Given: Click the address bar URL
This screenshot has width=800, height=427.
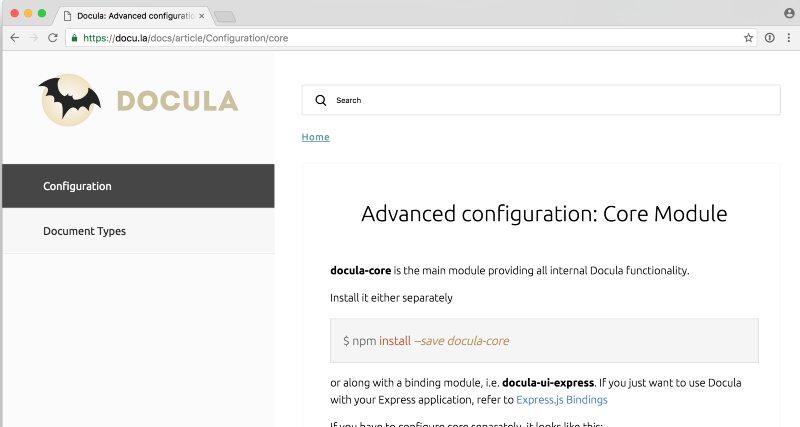Looking at the screenshot, I should pos(400,38).
